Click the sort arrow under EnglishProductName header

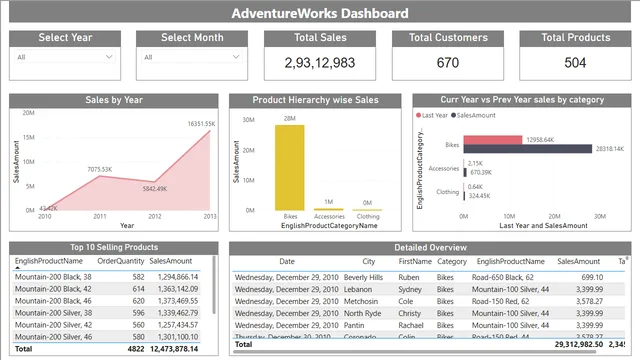tap(17, 268)
